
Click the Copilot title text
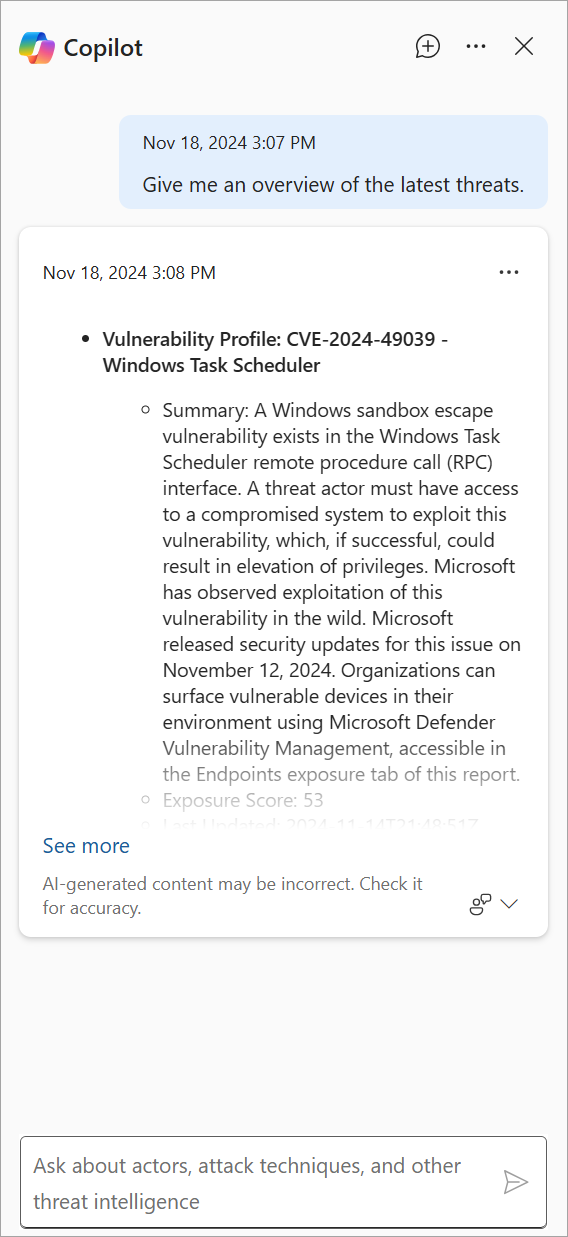point(103,47)
